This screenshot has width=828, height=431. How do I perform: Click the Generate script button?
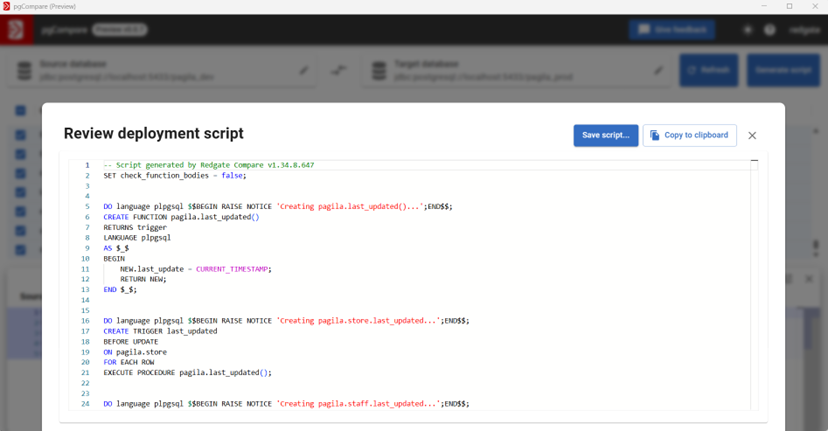point(783,71)
